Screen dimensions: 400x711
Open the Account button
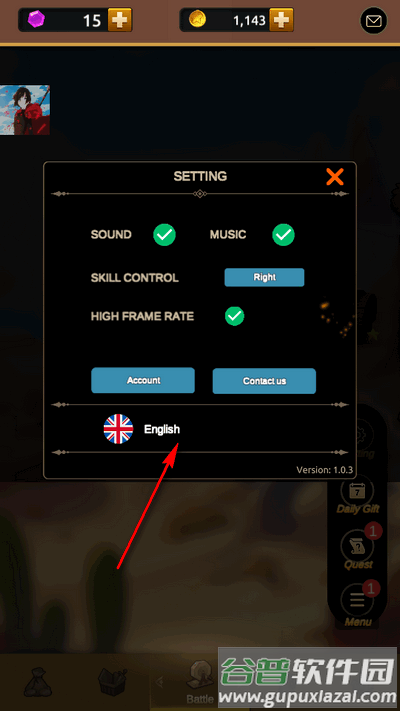143,380
